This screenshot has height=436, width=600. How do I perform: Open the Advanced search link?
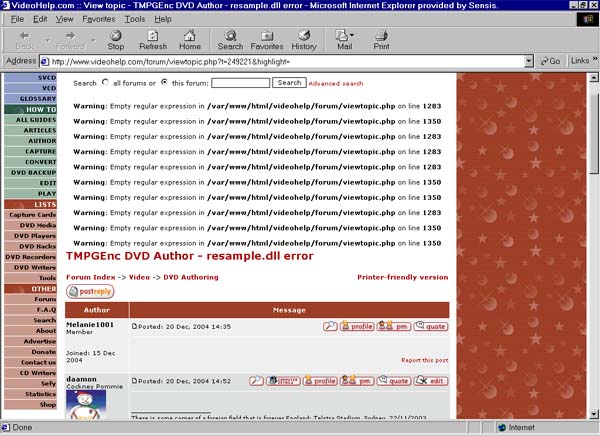(336, 83)
